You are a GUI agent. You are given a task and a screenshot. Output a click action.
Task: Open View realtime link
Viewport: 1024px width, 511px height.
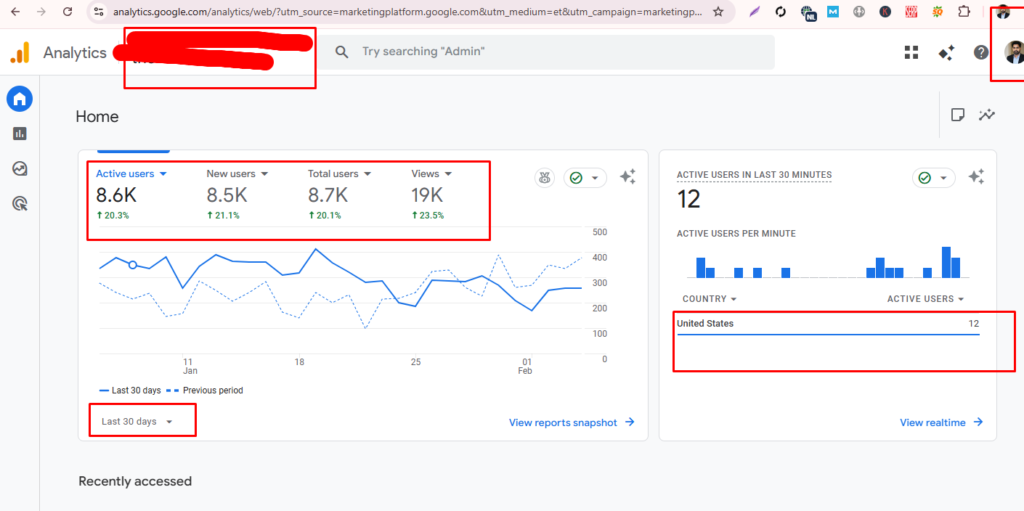(941, 423)
